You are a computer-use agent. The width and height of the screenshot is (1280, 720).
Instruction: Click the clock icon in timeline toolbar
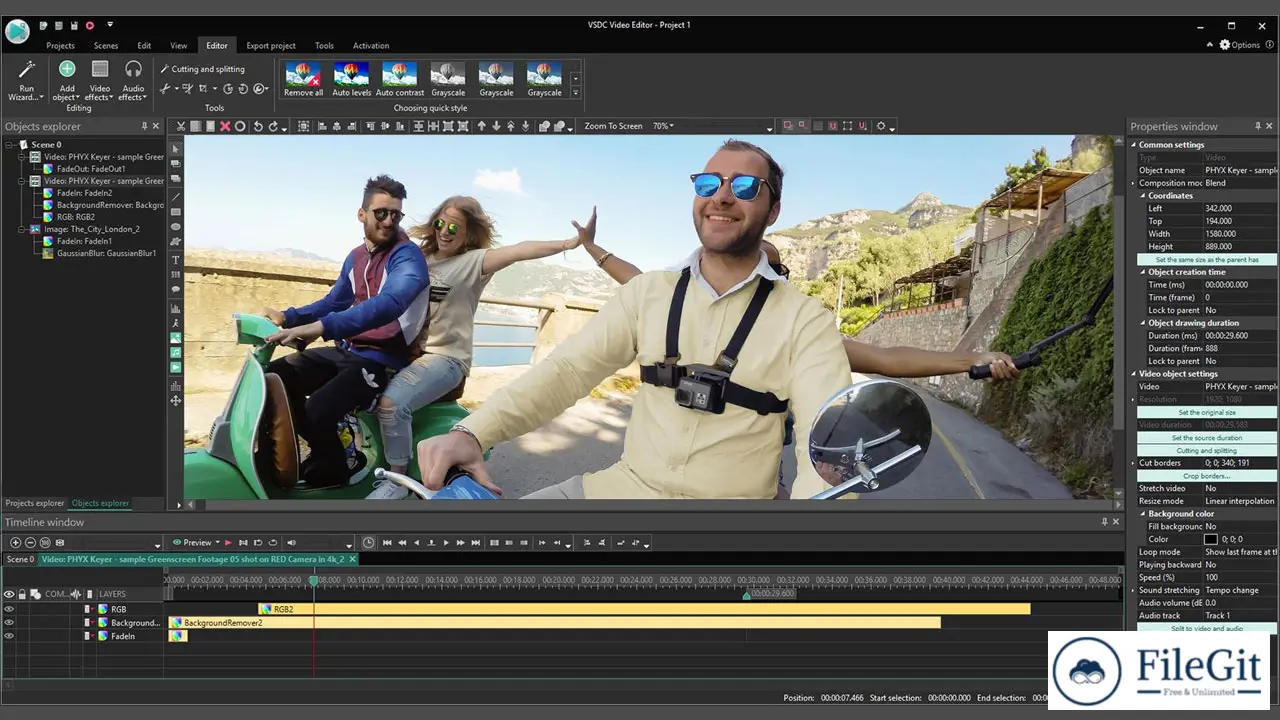click(368, 542)
